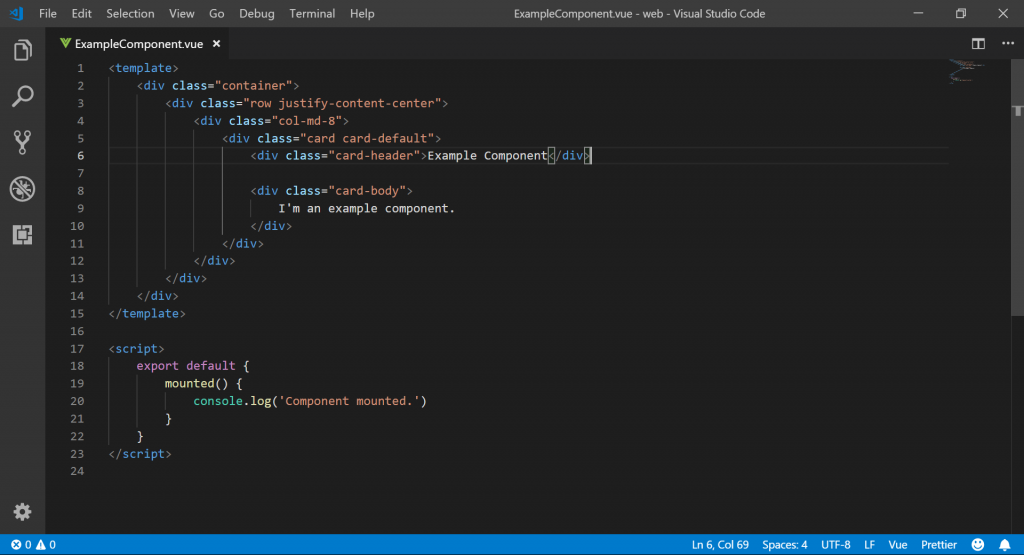Click Spaces: 4 indentation setting
Image resolution: width=1024 pixels, height=555 pixels.
[x=784, y=545]
